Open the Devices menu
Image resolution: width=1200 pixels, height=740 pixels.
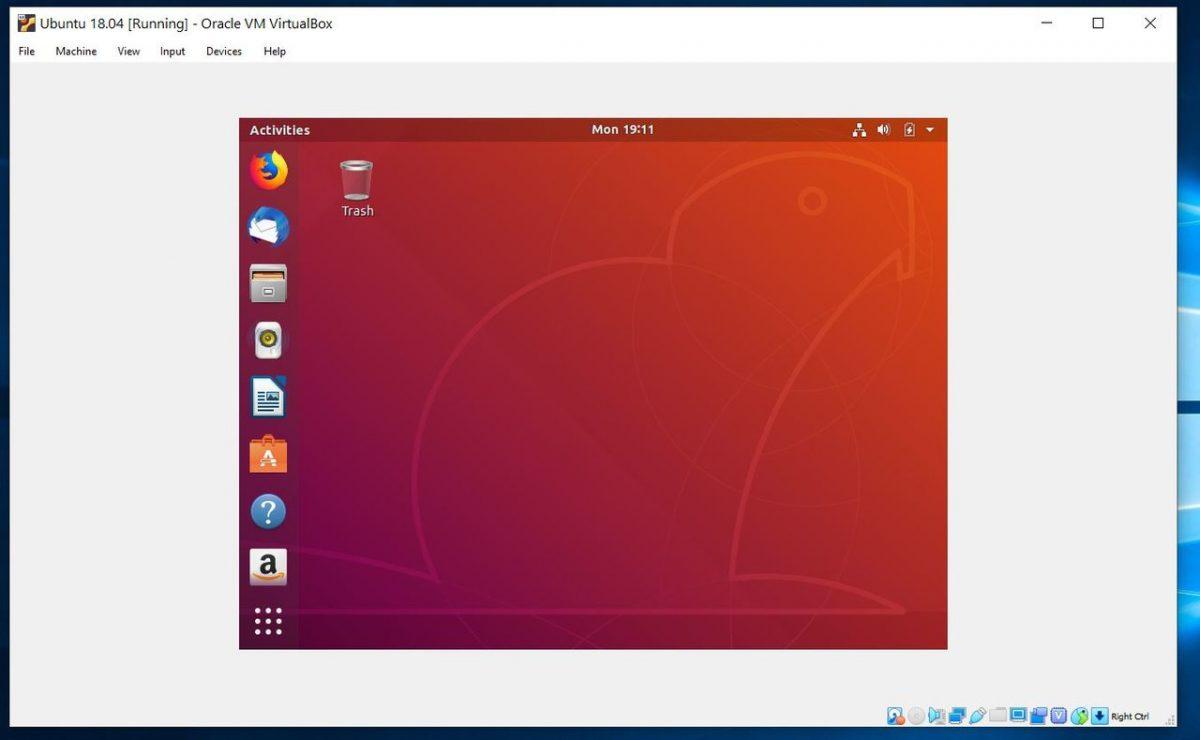[224, 51]
